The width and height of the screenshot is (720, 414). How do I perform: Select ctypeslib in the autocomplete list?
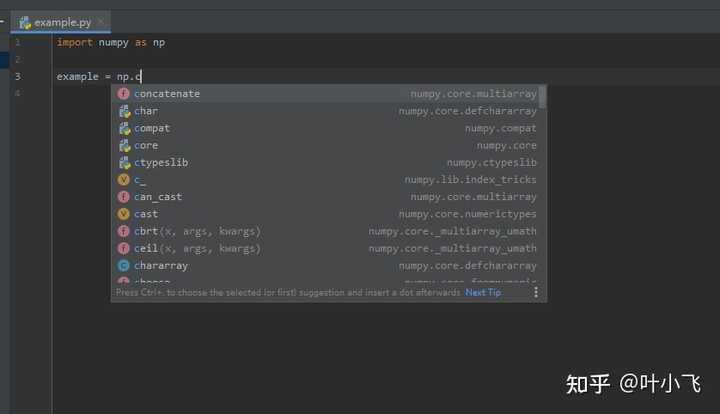coord(161,162)
